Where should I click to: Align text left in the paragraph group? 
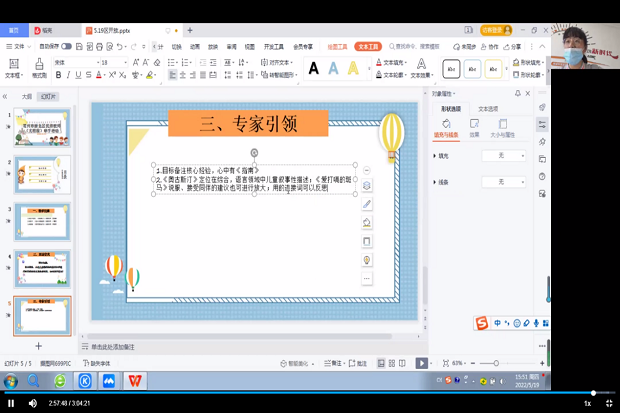point(172,75)
